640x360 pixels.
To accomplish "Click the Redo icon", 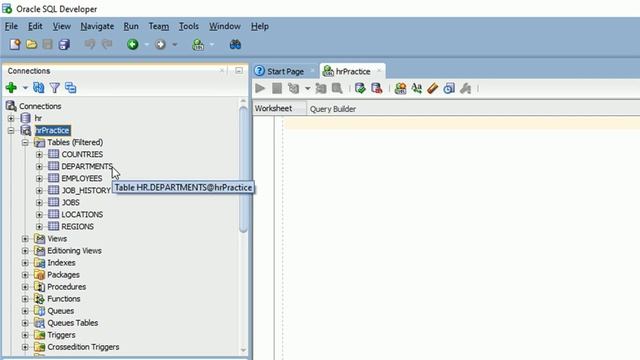I will point(107,44).
